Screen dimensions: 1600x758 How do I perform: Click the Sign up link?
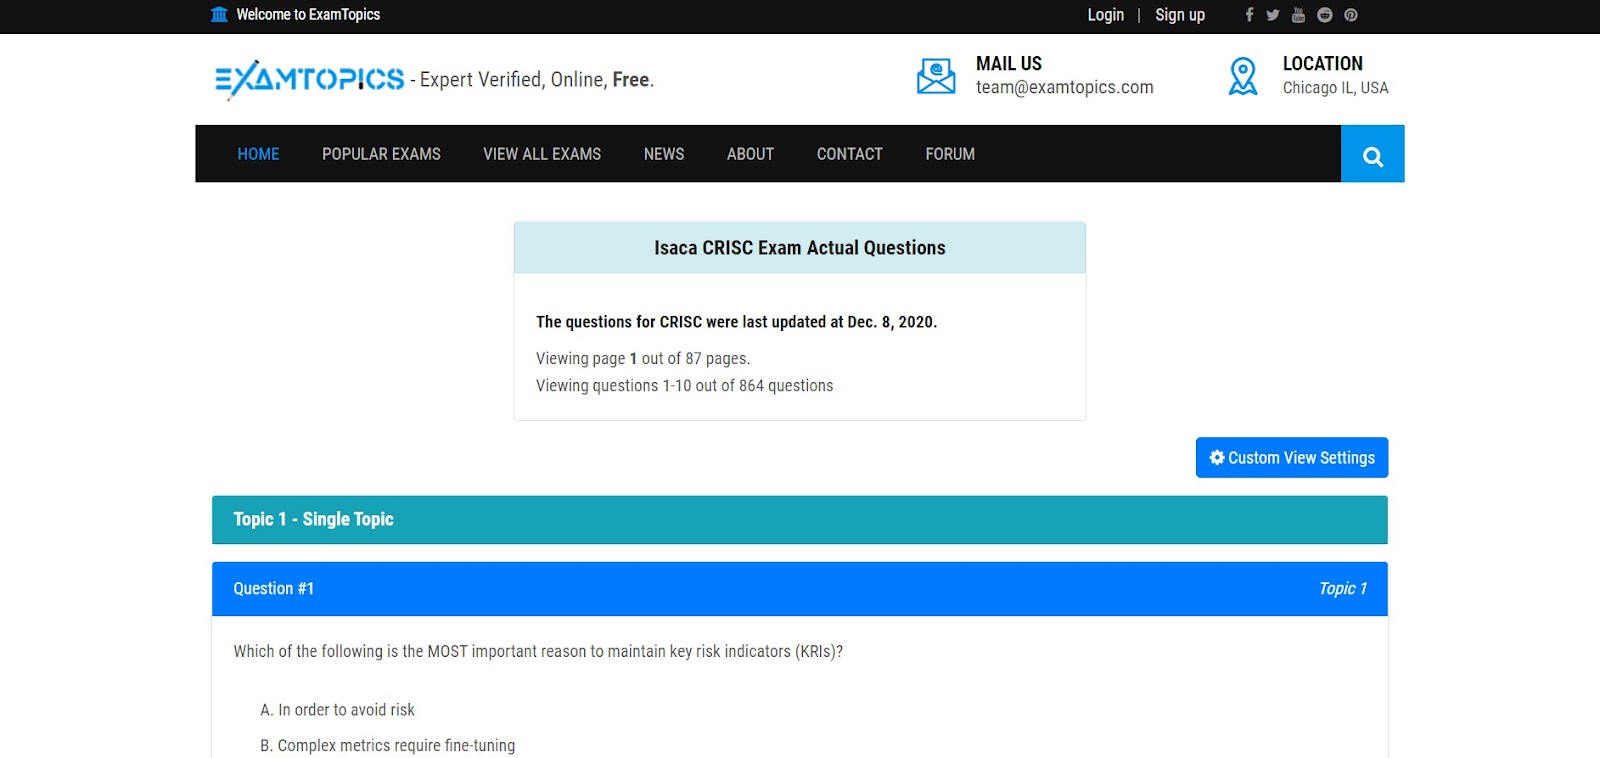coord(1180,15)
